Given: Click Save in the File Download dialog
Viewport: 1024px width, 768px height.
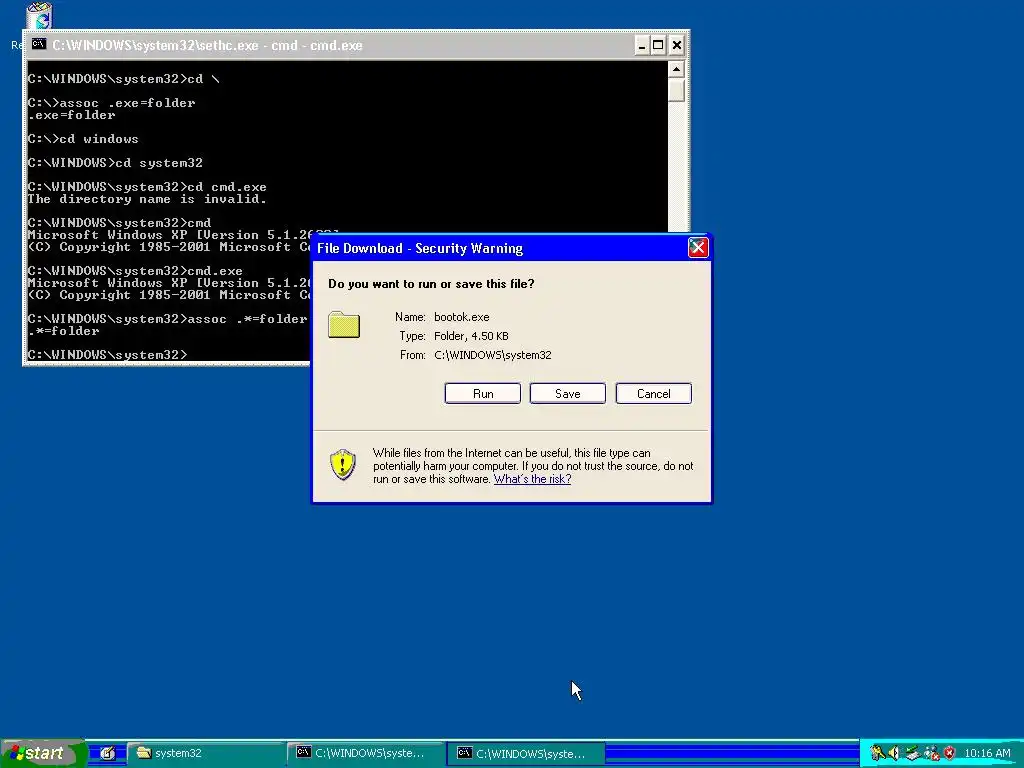Looking at the screenshot, I should (568, 394).
